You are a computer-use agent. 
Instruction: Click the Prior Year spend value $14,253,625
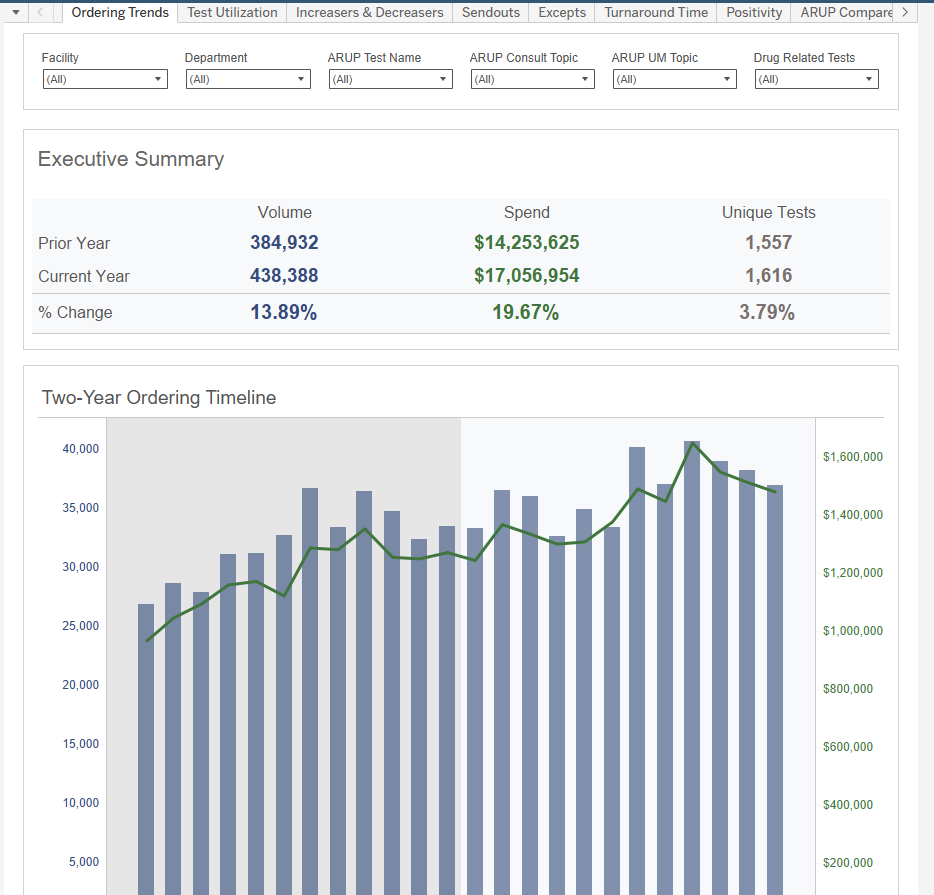527,243
